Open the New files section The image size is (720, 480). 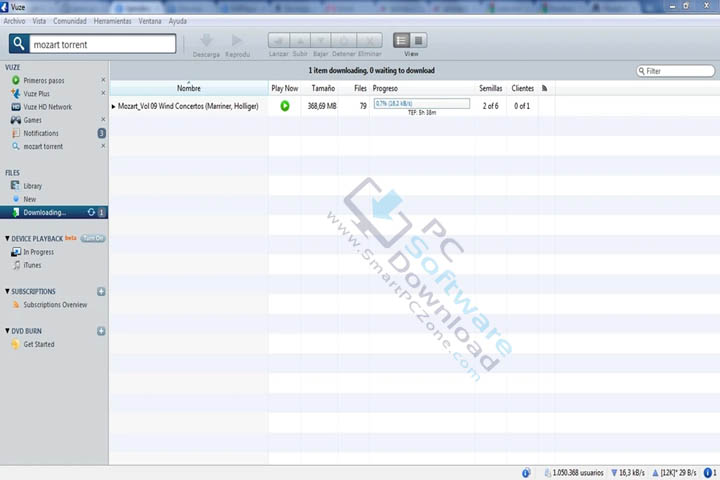(30, 199)
